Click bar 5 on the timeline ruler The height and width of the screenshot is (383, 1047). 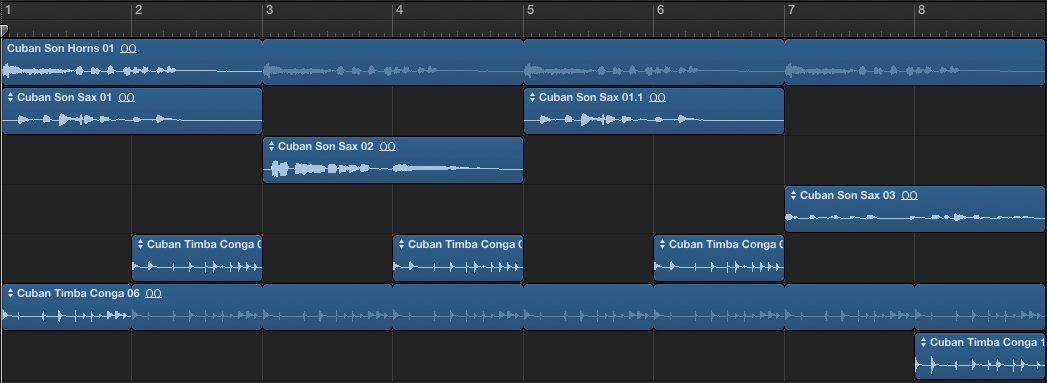pos(530,10)
